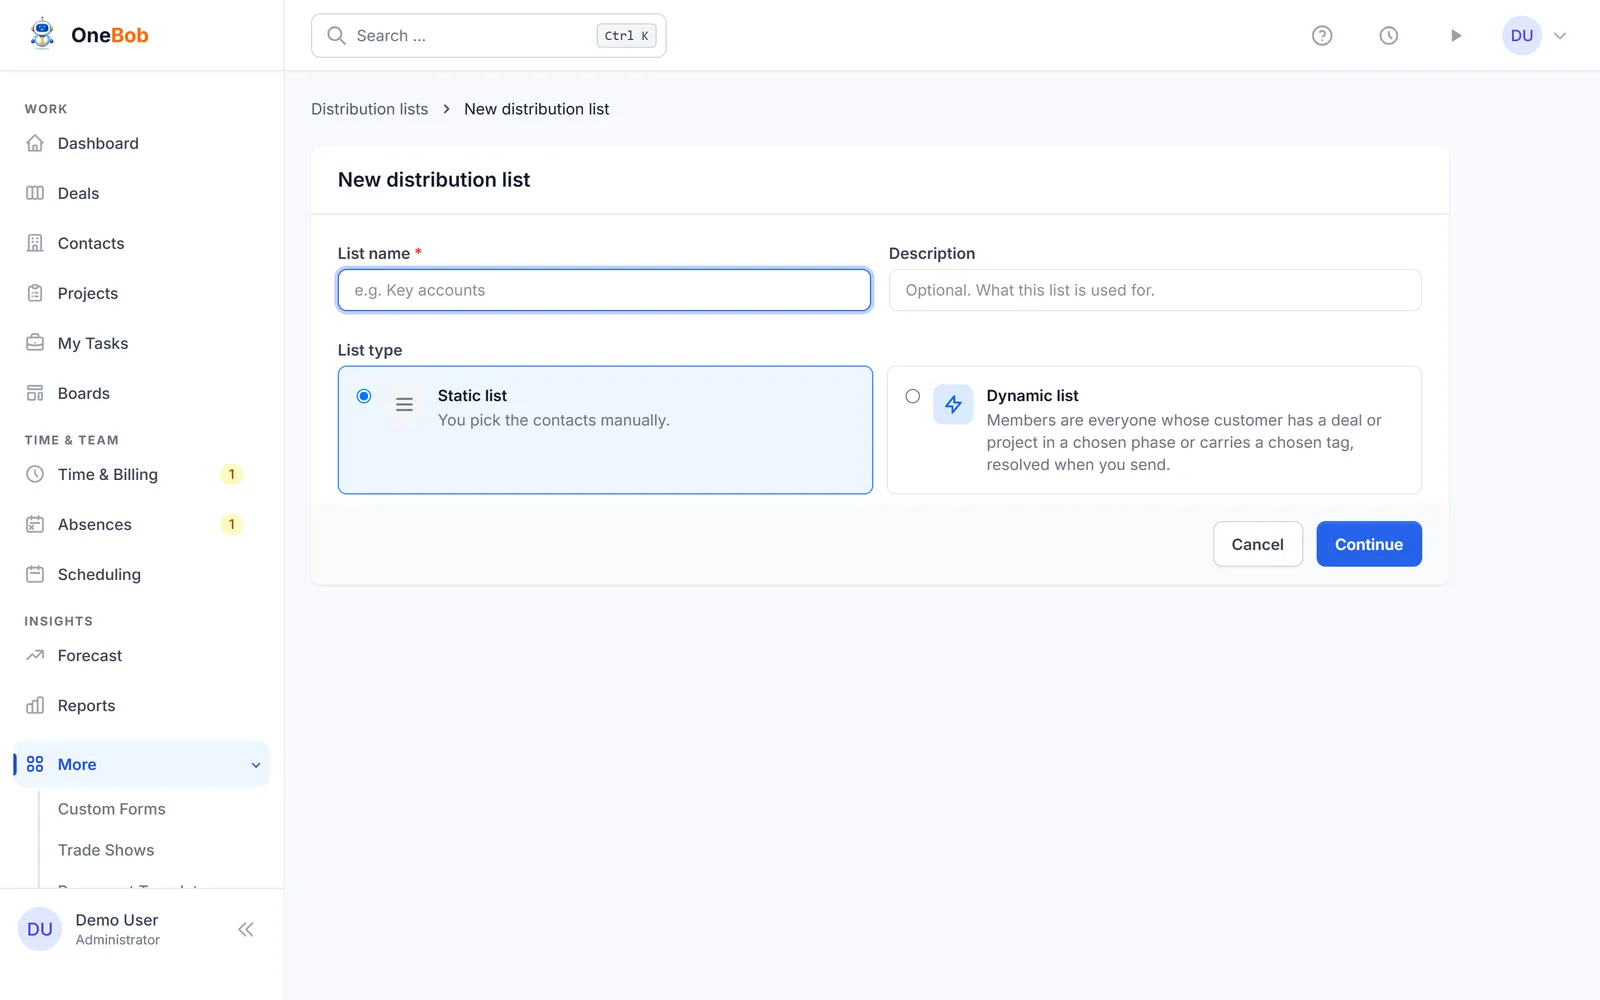Open Custom Forms submenu item
1600x1000 pixels.
point(112,809)
